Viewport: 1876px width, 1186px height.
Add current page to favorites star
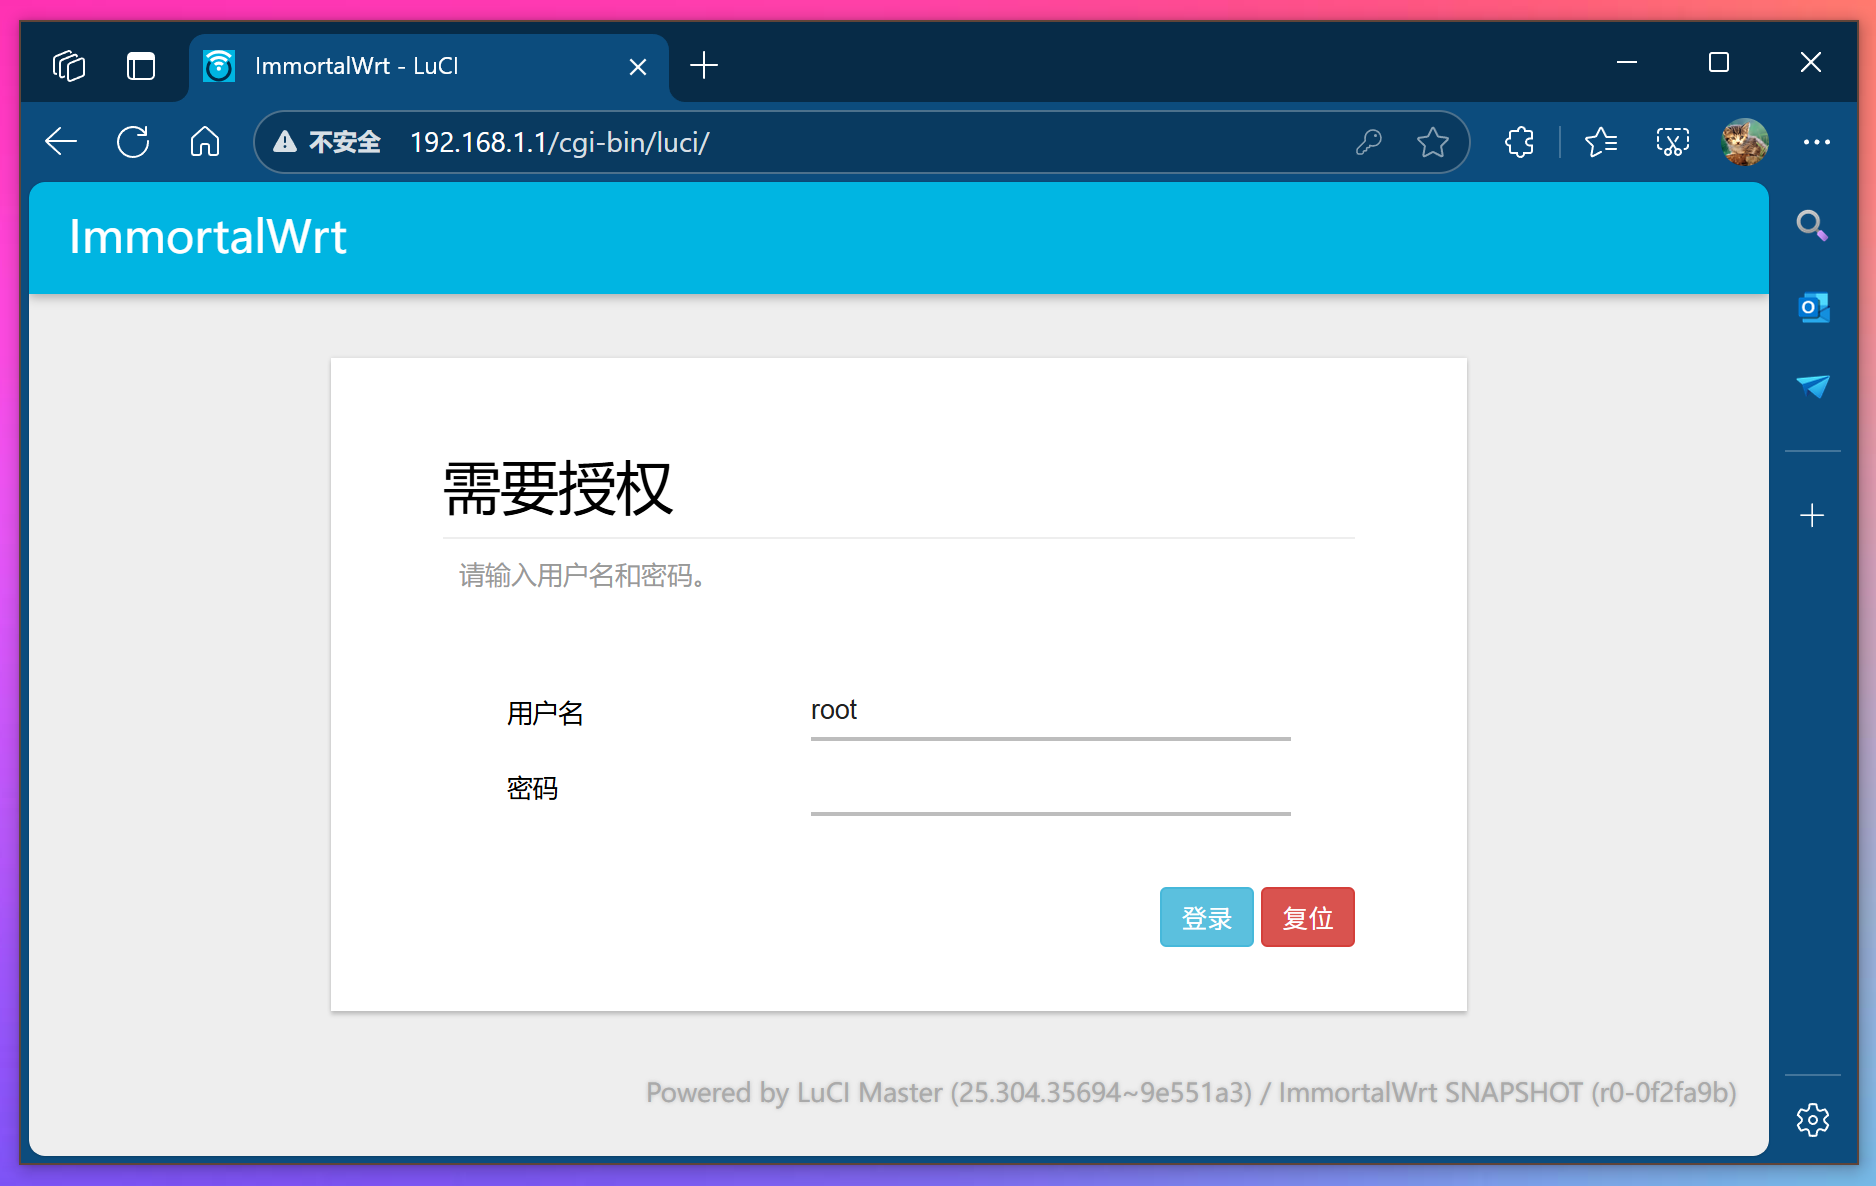1433,142
